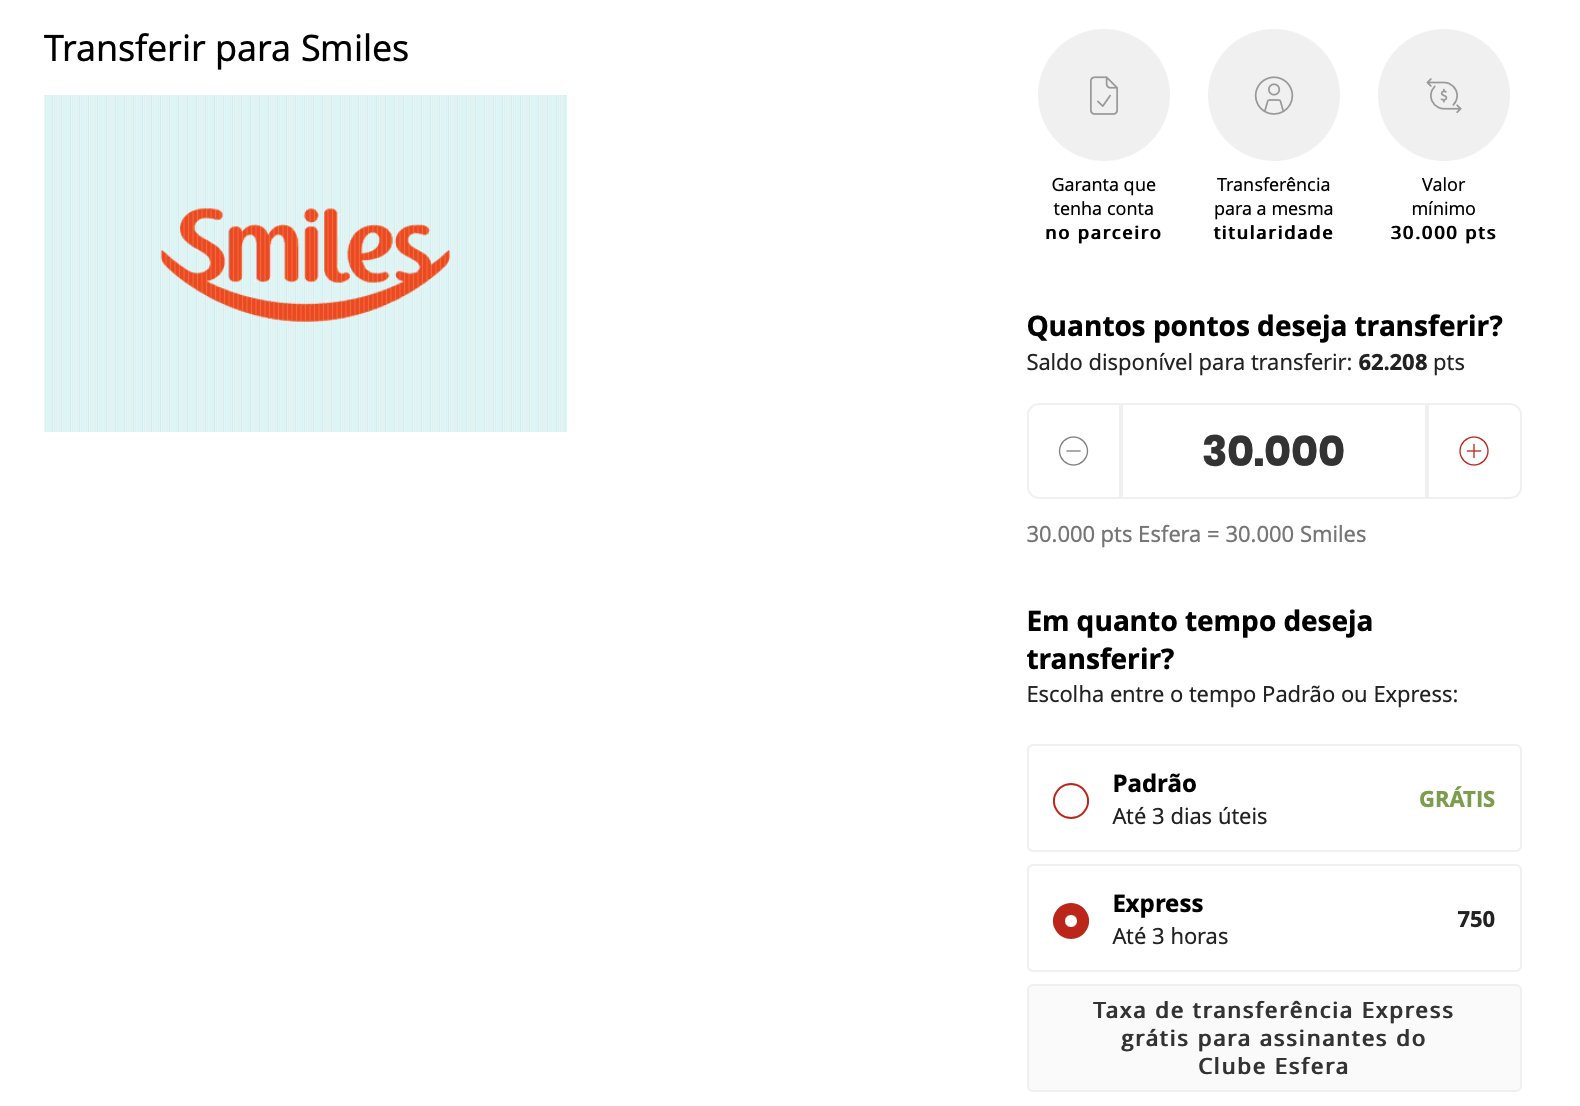Click Transferência para a mesma titularidade text
The width and height of the screenshot is (1580, 1106).
[x=1274, y=209]
